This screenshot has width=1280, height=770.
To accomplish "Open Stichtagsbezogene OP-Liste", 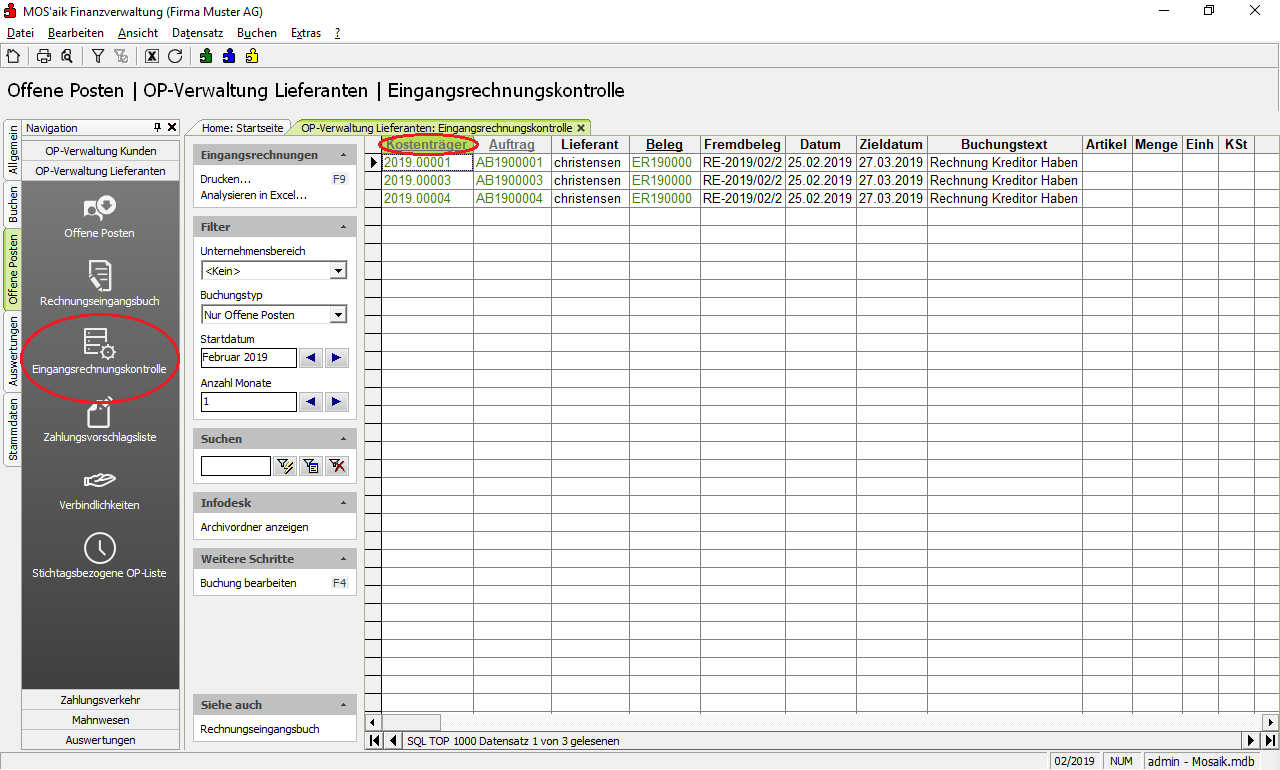I will (x=100, y=556).
